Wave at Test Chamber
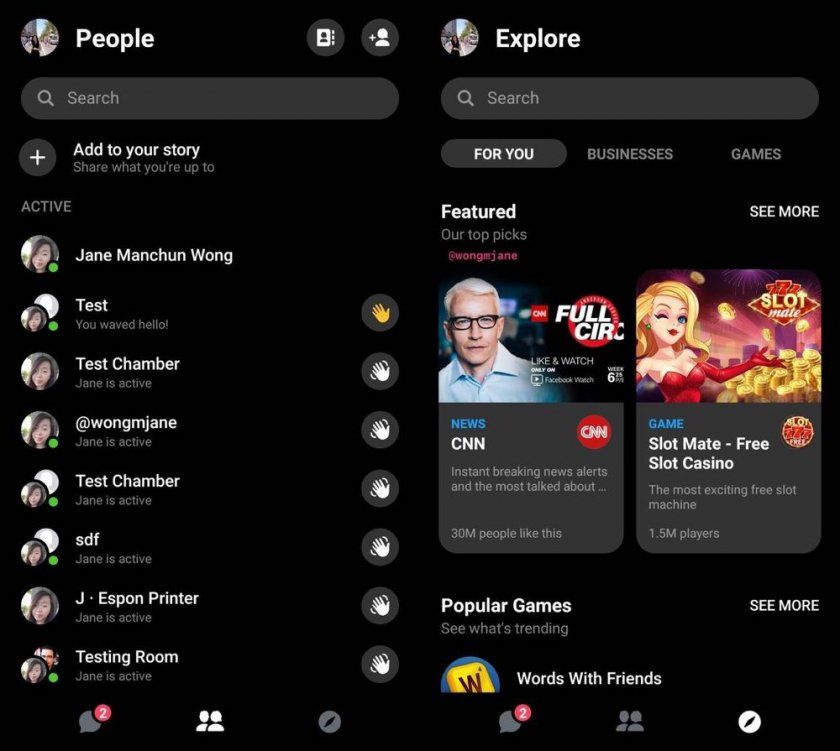 point(380,371)
